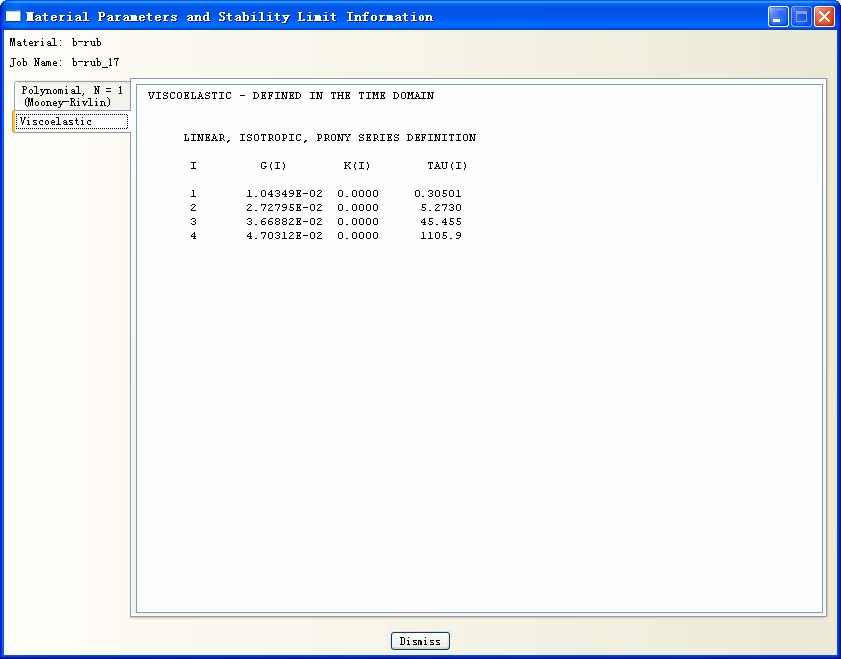Maximize the Material Parameters window
841x659 pixels.
coord(801,17)
